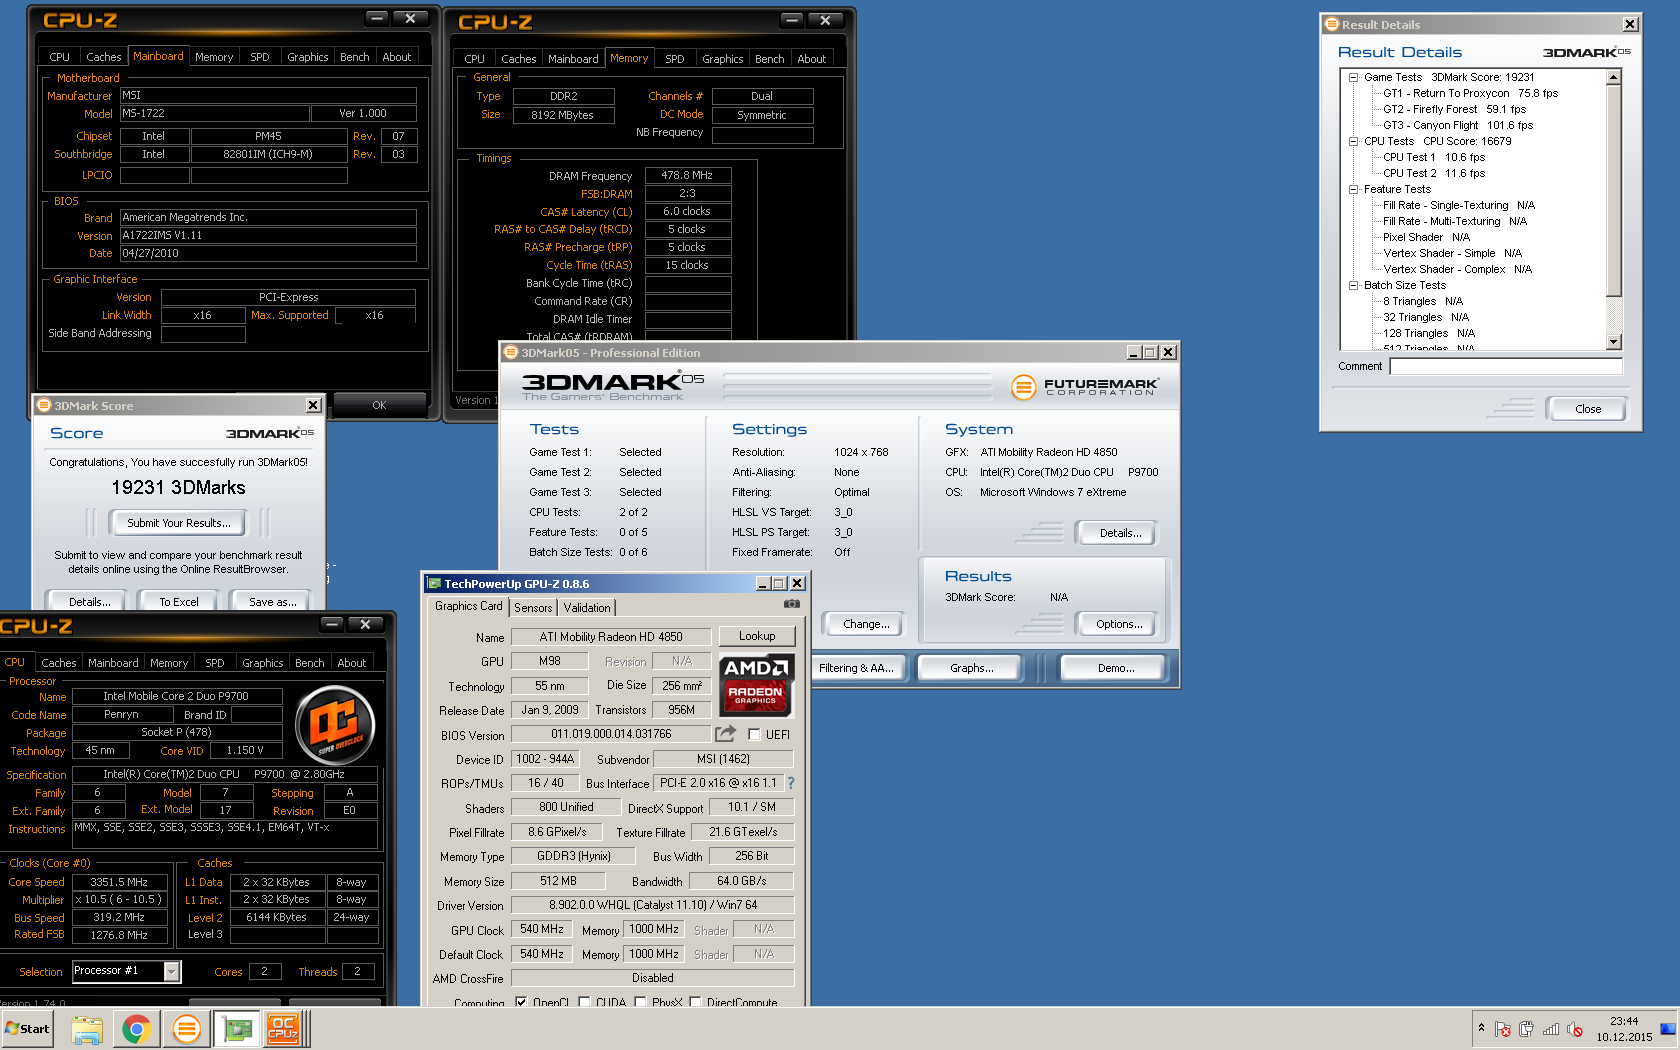Image resolution: width=1680 pixels, height=1050 pixels.
Task: Click the Show desktop button
Action: click(x=1668, y=1029)
